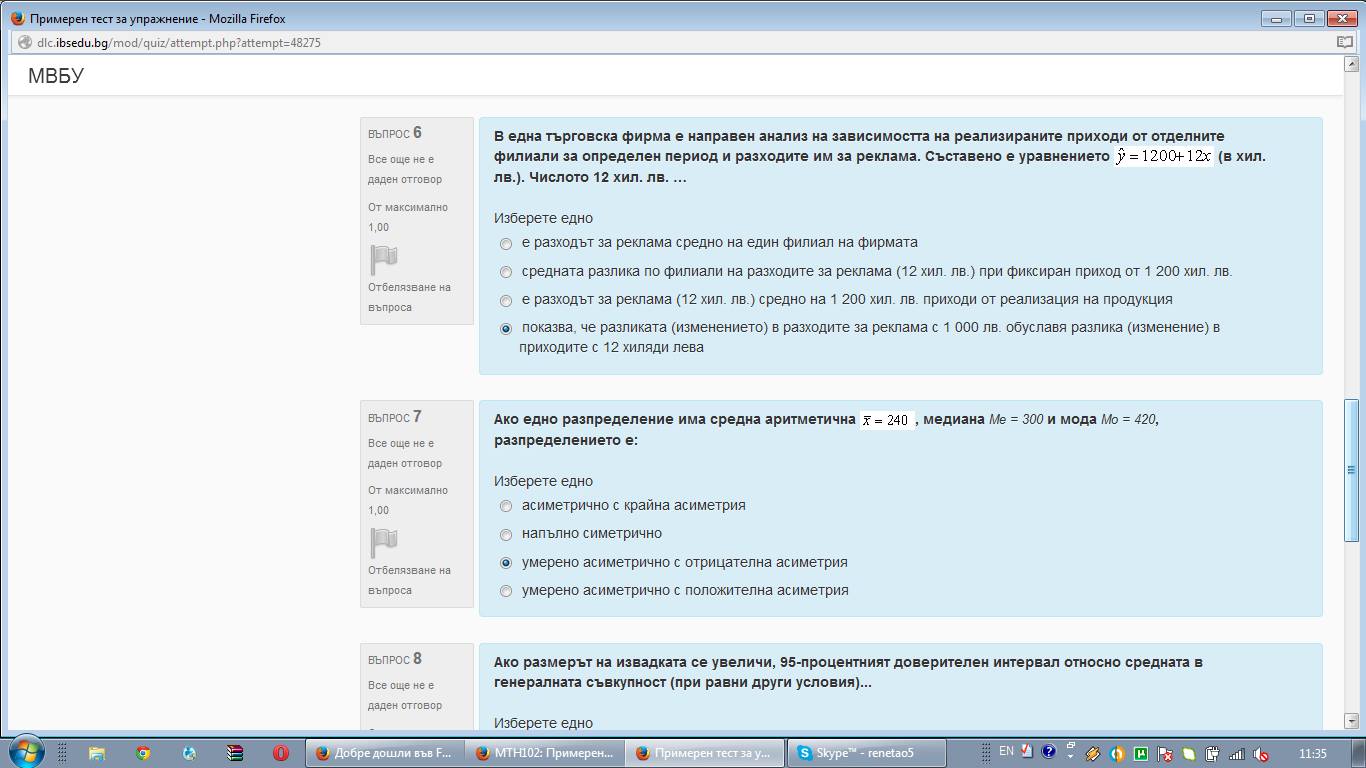Open Google Chrome from the taskbar

[x=143, y=753]
